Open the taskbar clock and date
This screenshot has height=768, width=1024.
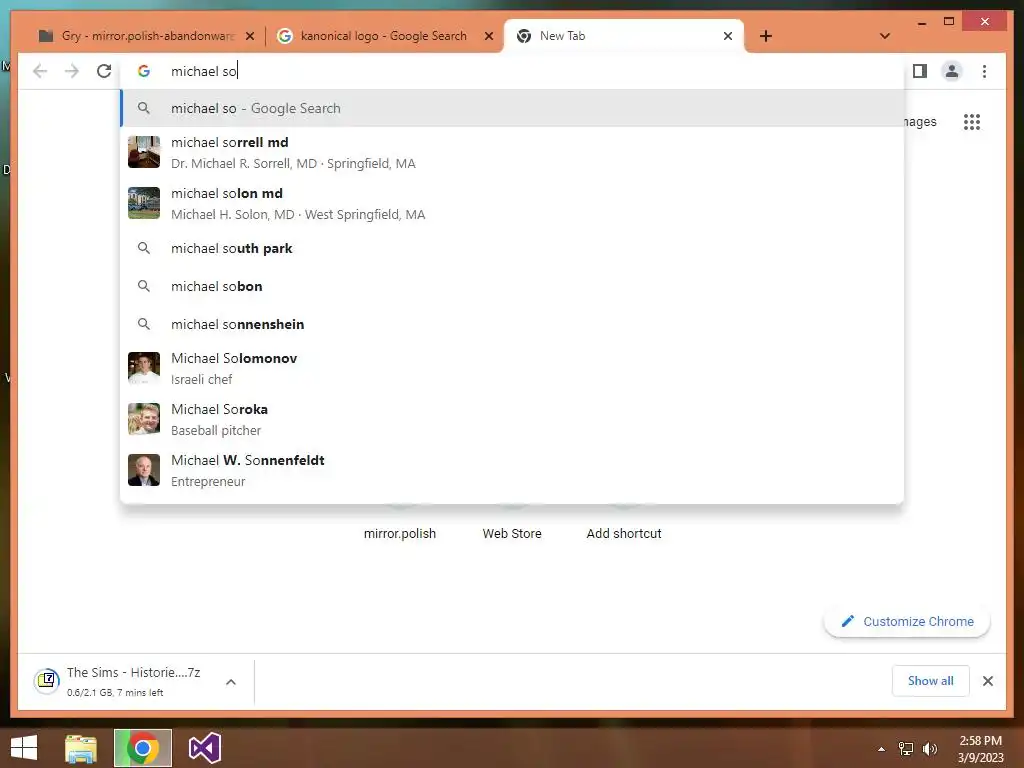pos(980,749)
